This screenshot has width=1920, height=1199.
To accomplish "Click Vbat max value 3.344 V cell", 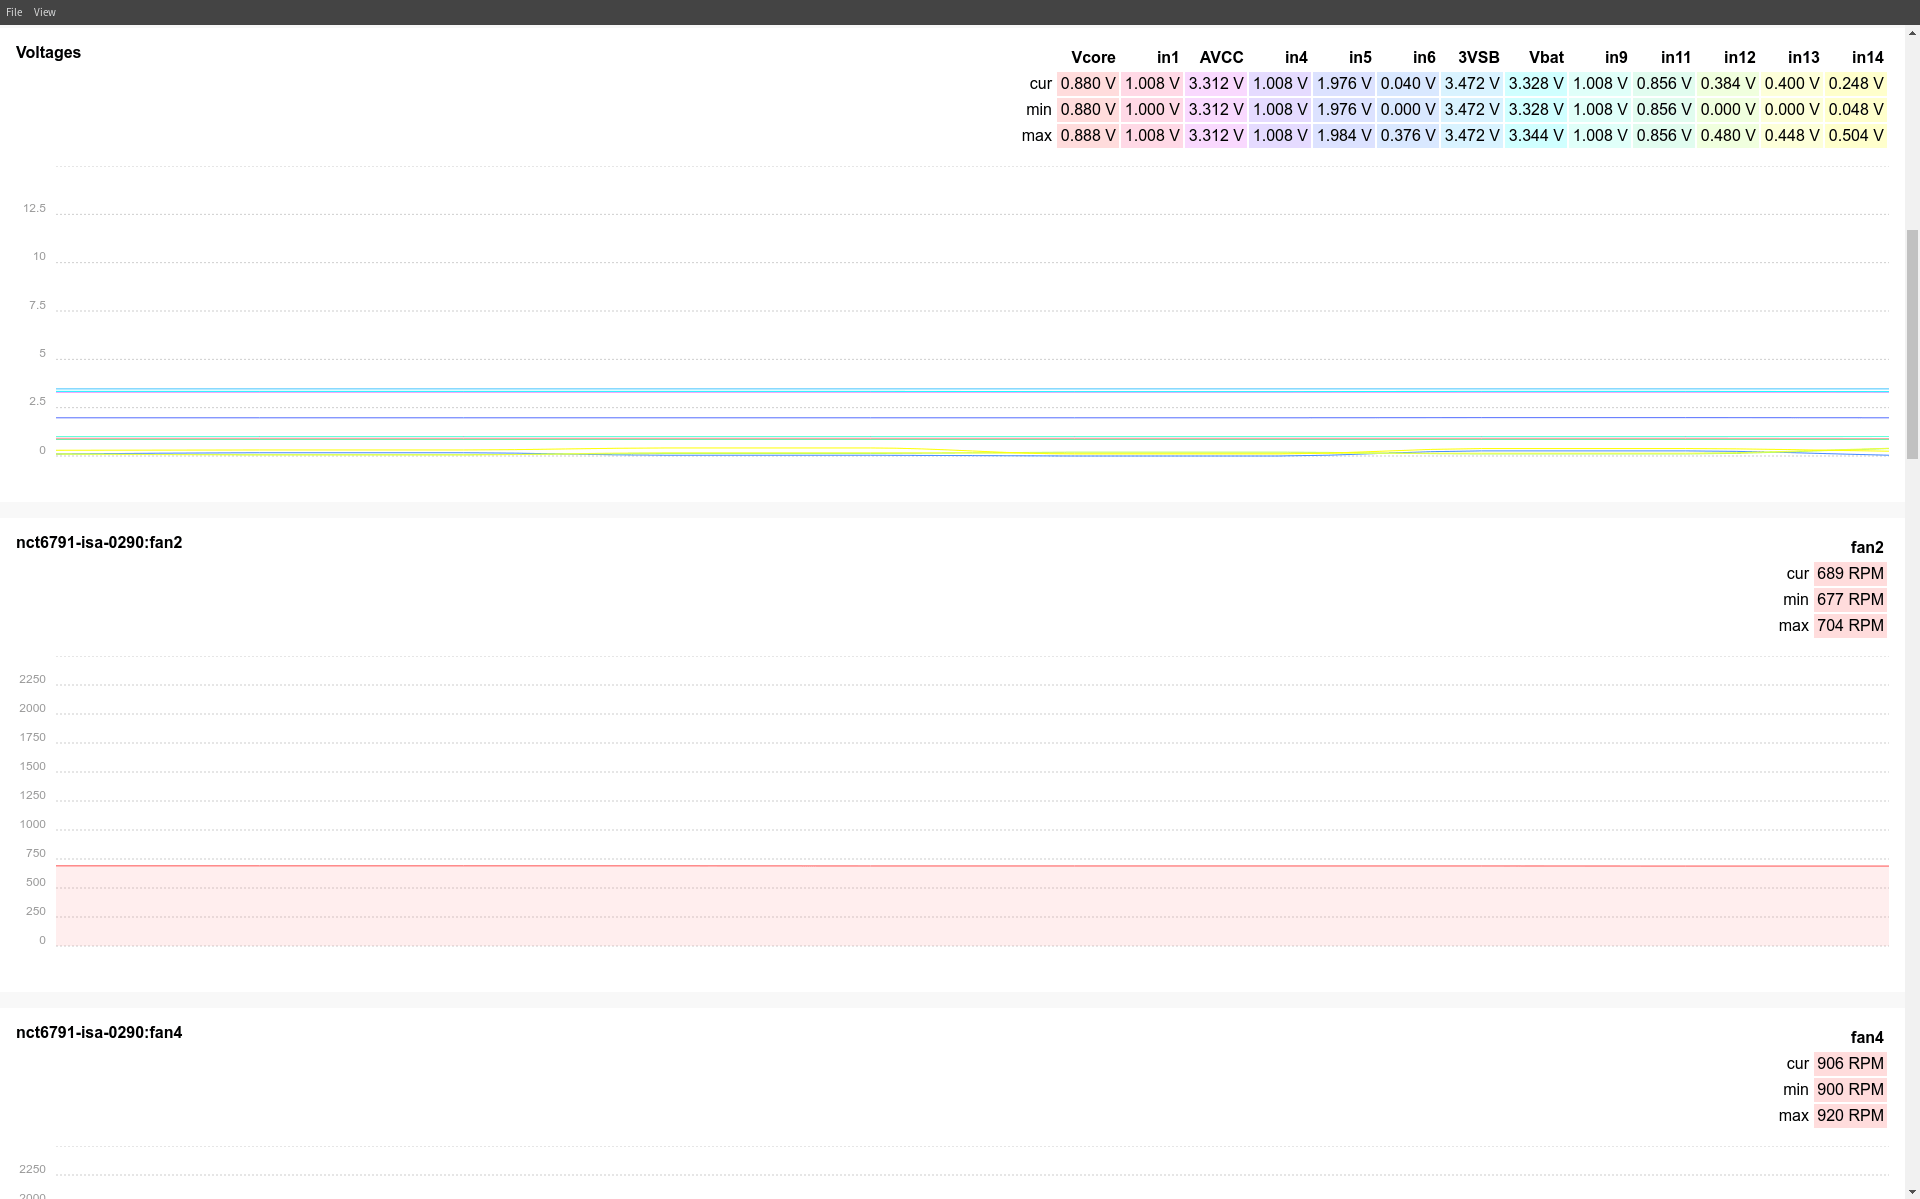I will click(1536, 136).
